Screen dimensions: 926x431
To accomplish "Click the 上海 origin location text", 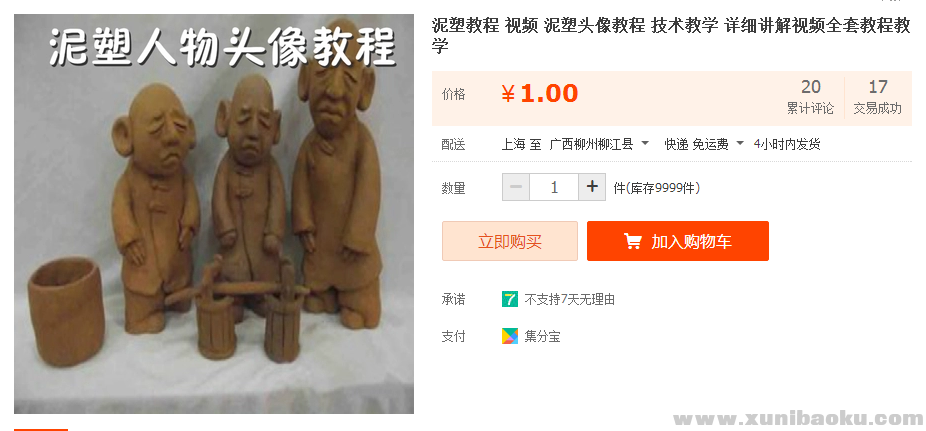I will pos(513,144).
